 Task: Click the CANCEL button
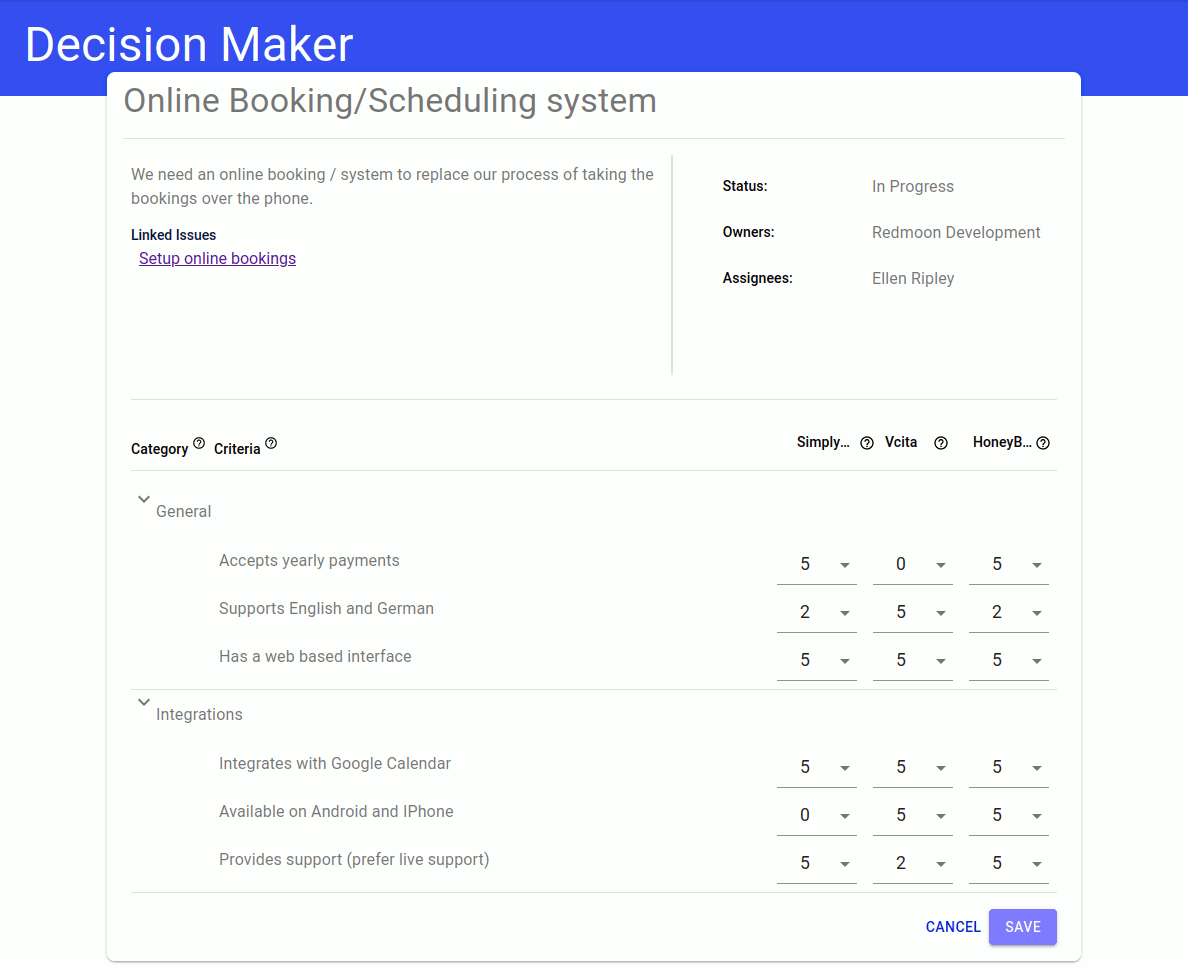click(x=952, y=927)
